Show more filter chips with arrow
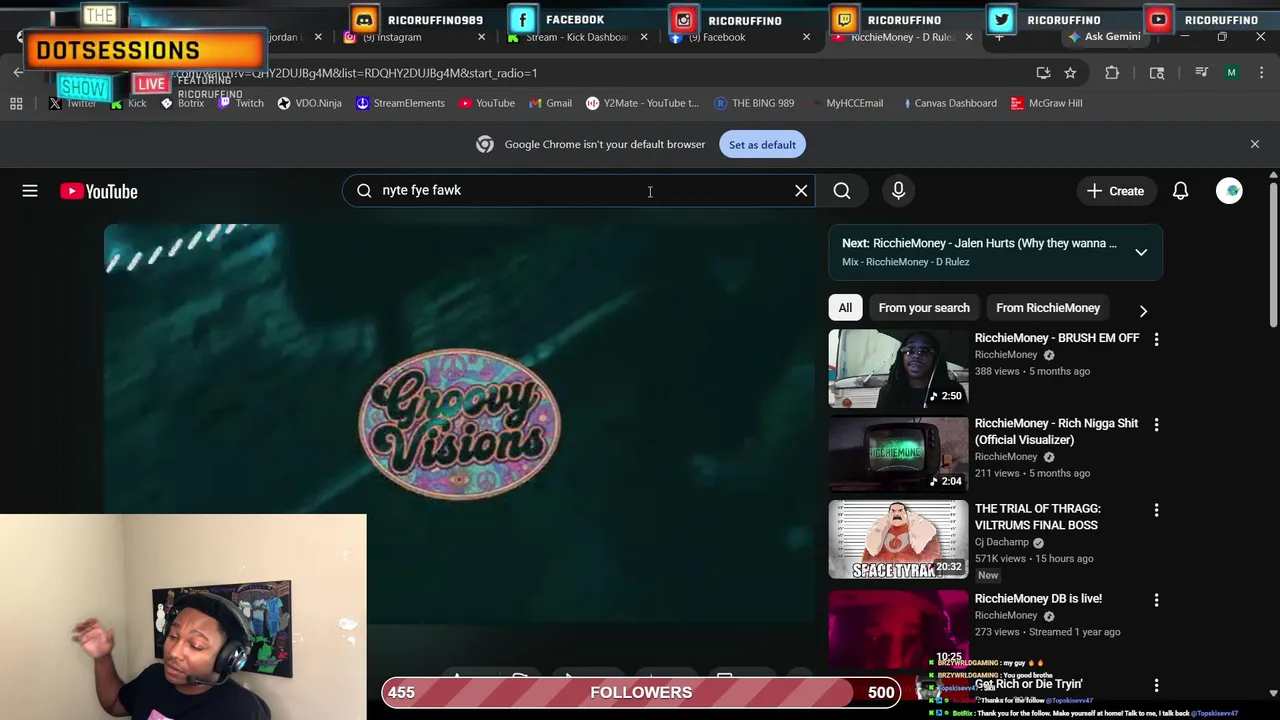Viewport: 1280px width, 720px height. 1143,311
